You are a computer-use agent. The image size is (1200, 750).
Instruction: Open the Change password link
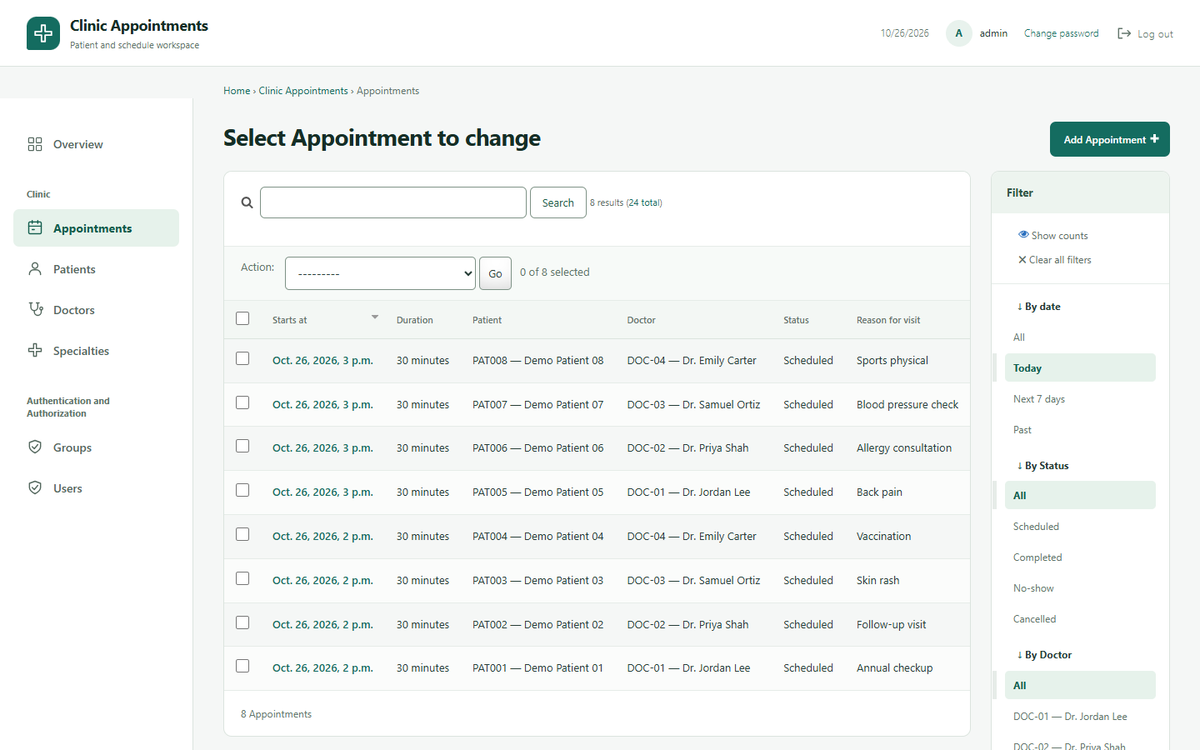1061,33
